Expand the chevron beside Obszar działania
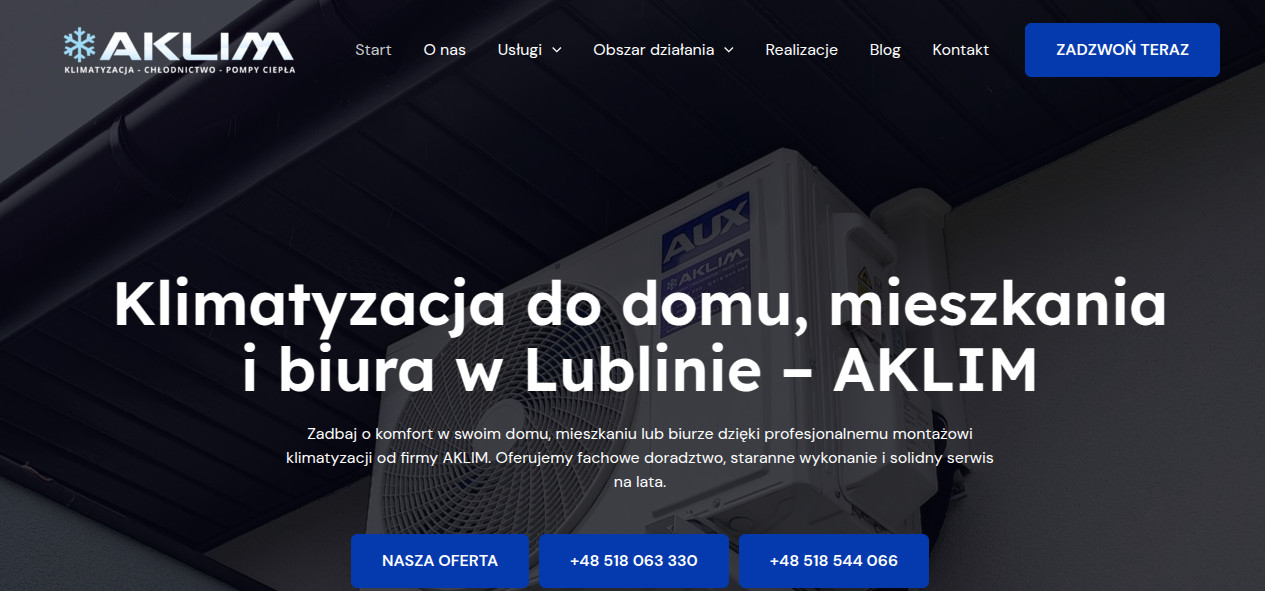1265x591 pixels. coord(728,50)
